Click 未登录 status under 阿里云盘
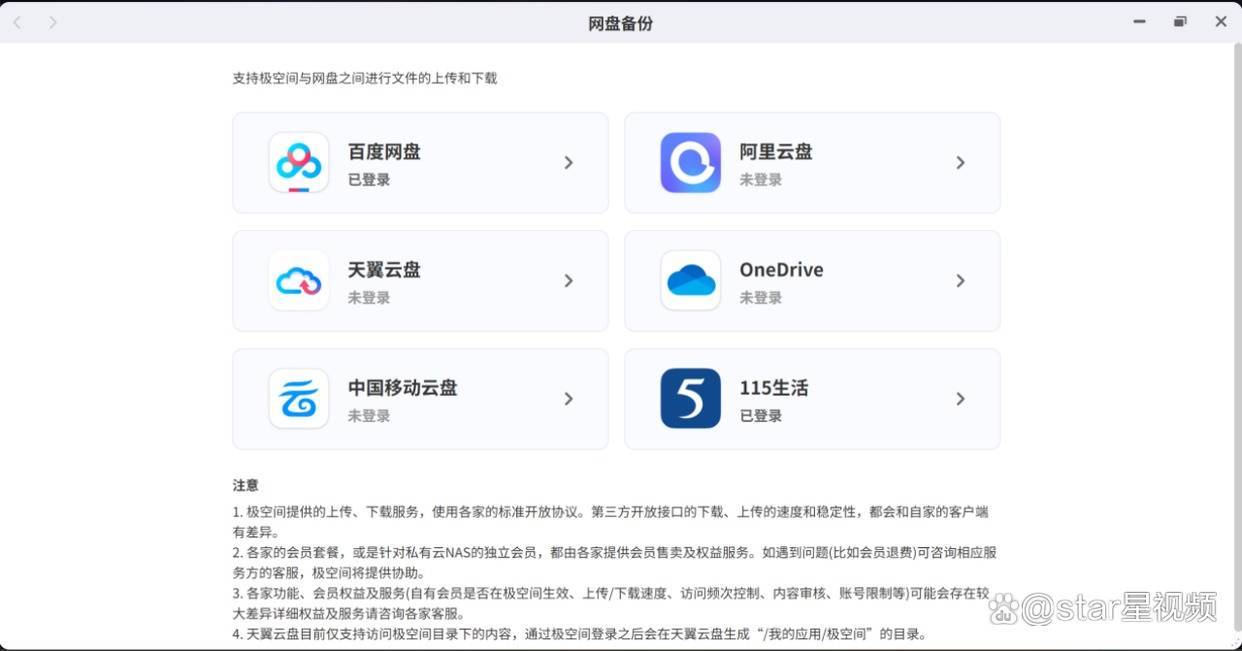Screen dimensions: 1242x651 pos(761,180)
